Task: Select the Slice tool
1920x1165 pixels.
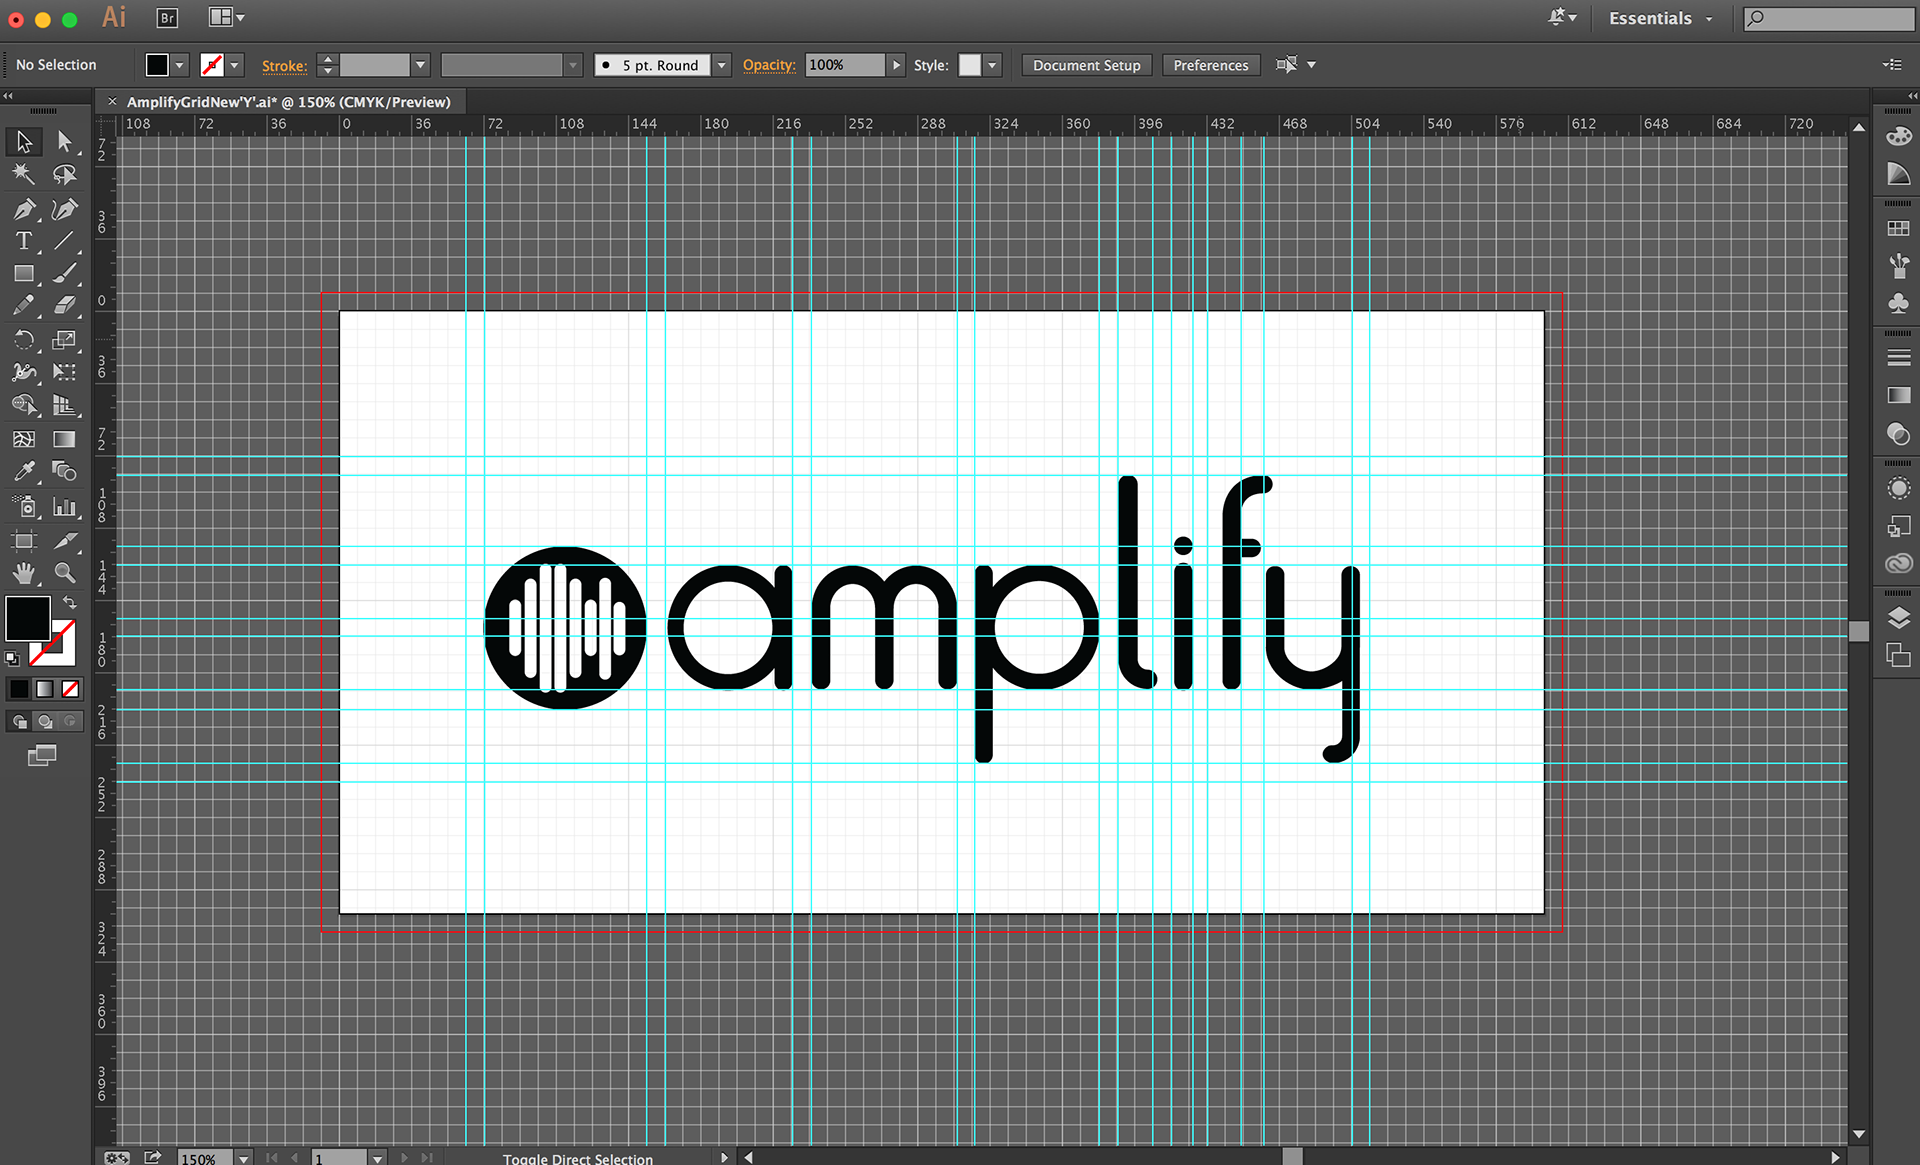Action: (x=65, y=541)
